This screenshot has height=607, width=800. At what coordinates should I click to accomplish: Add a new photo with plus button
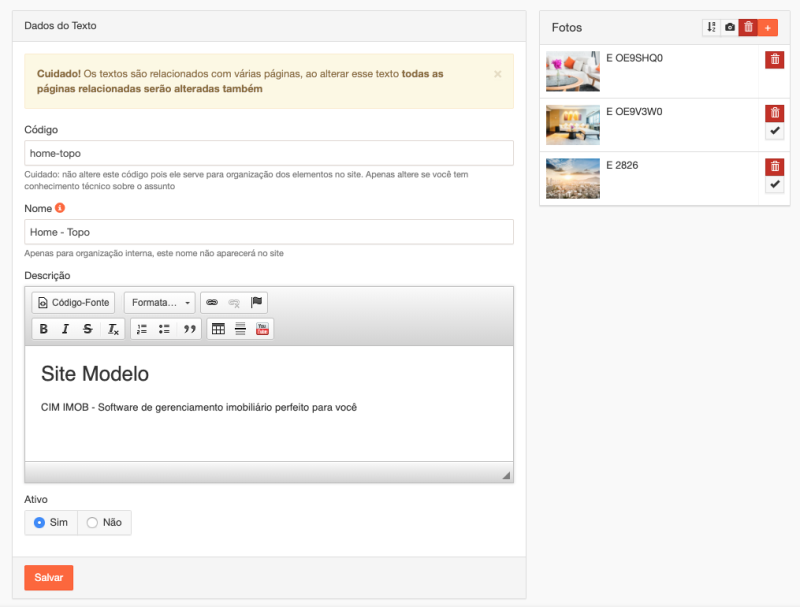pyautogui.click(x=768, y=27)
